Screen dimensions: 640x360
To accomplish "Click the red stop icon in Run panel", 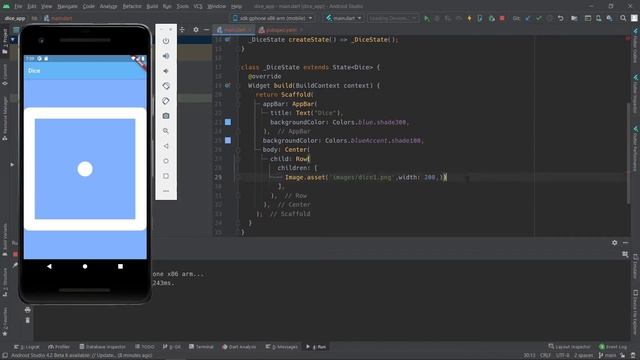I will coord(16,254).
